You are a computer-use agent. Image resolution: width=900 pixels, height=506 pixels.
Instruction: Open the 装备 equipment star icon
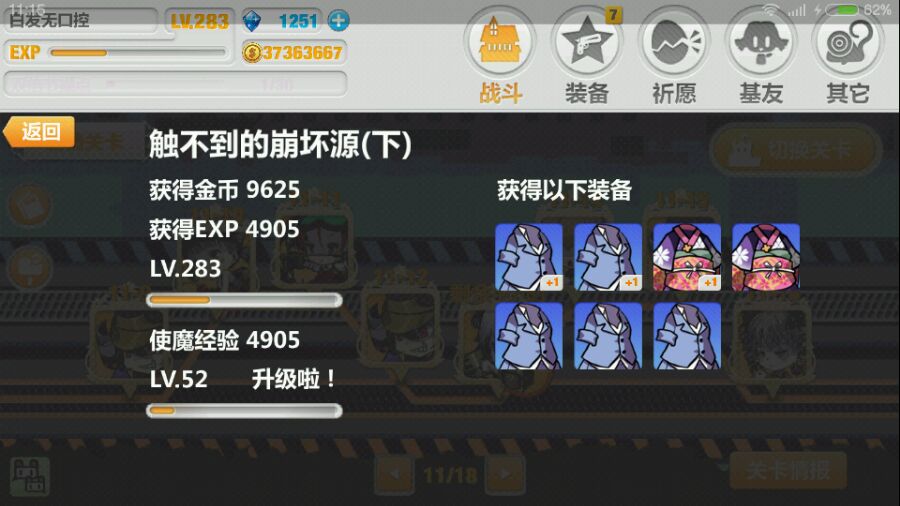[x=586, y=41]
